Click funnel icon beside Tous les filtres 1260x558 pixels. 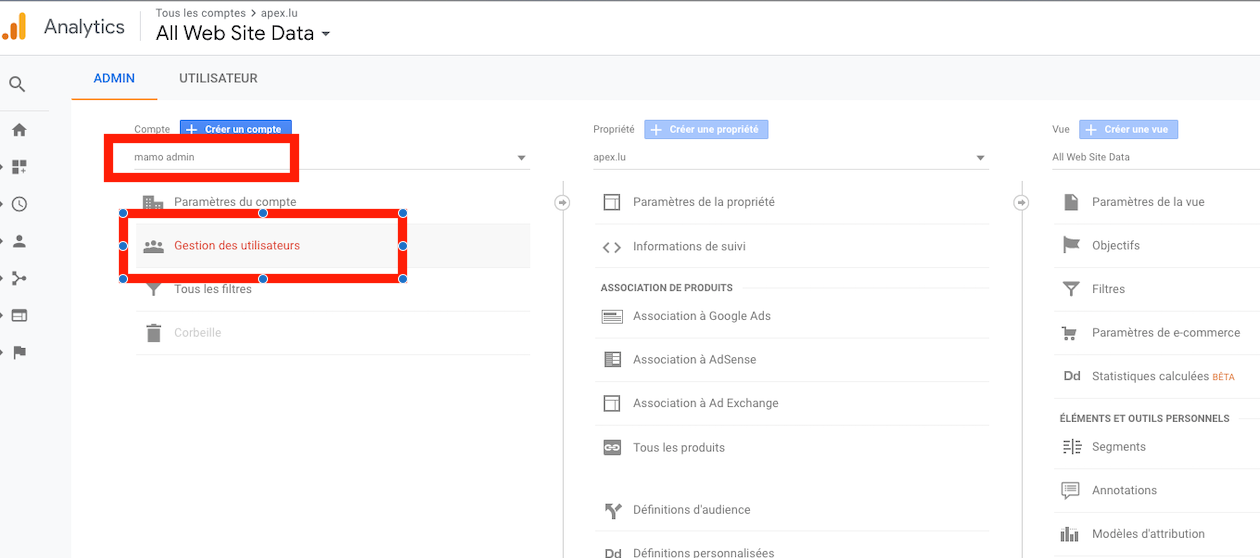[x=153, y=290]
